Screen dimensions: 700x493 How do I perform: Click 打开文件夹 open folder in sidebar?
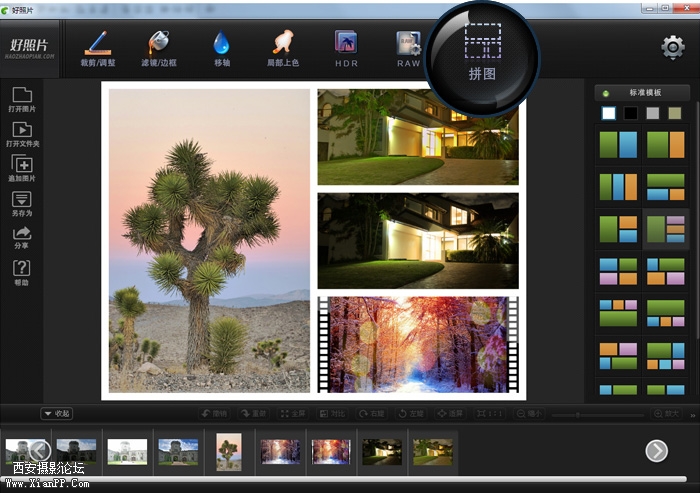point(22,135)
